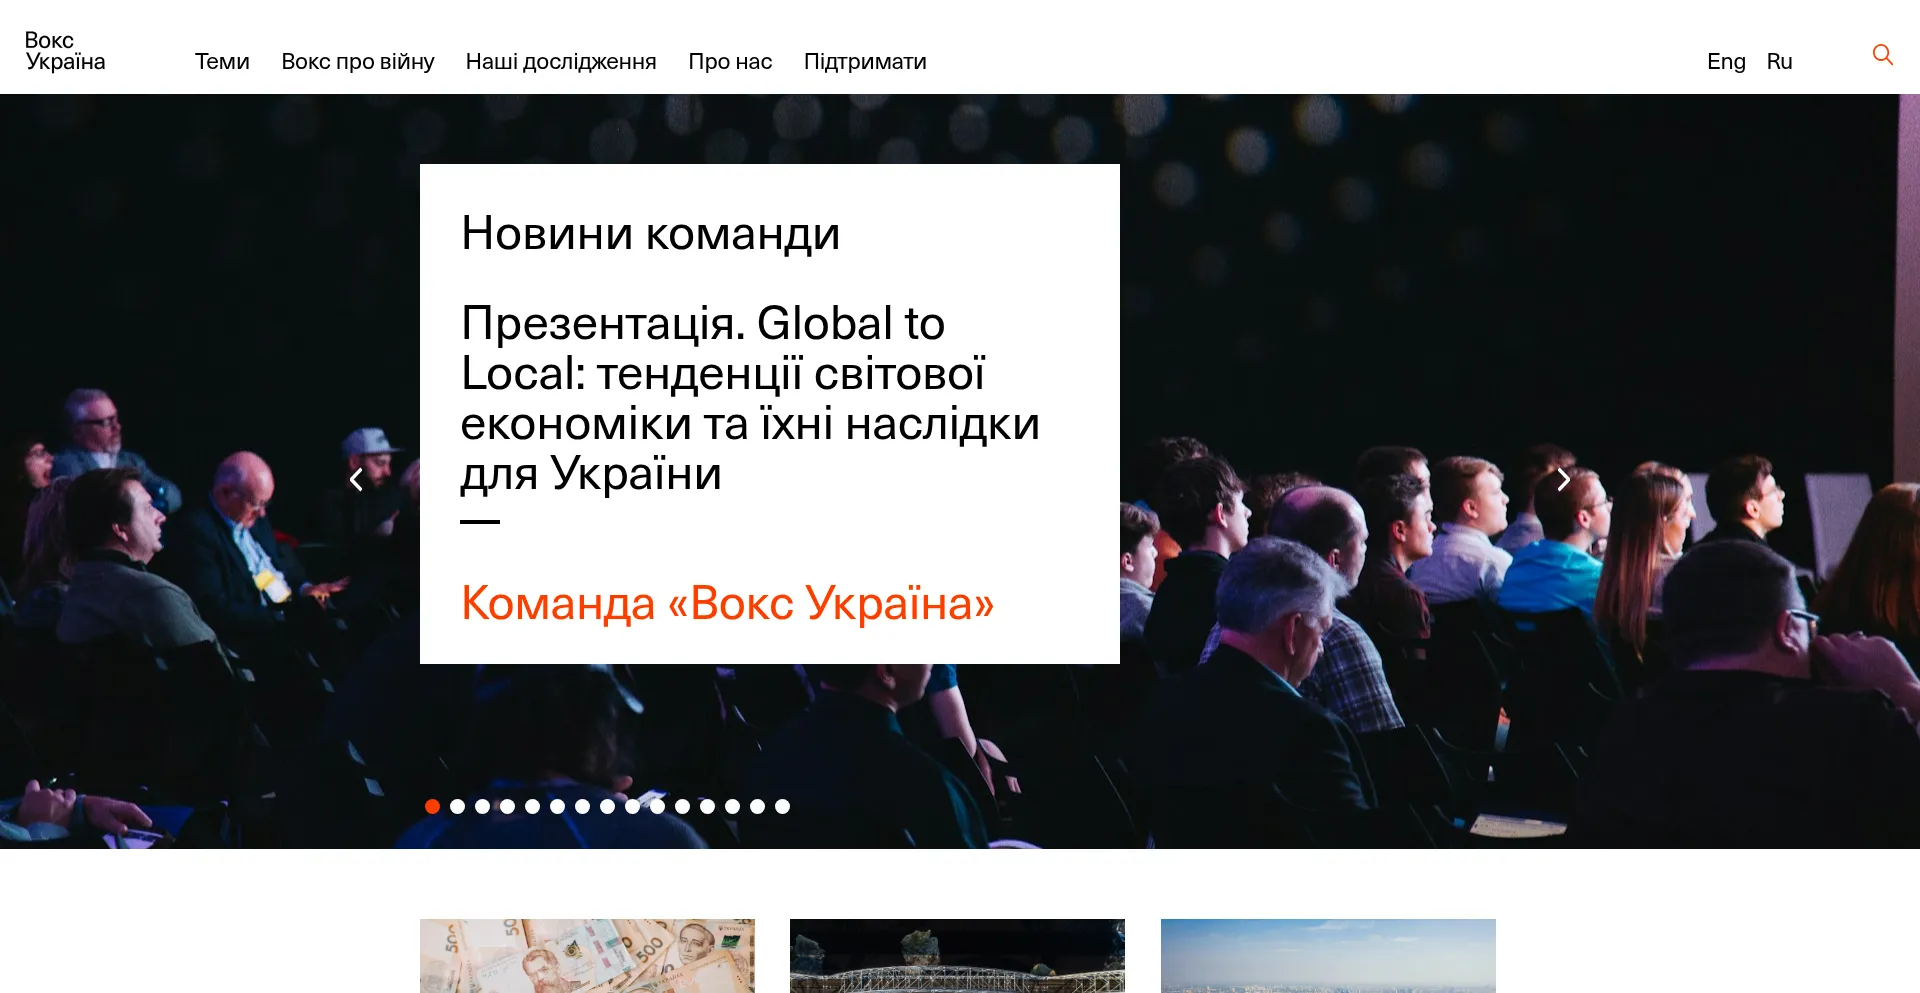Open the city skyline article thumbnail
The width and height of the screenshot is (1920, 993).
tap(1328, 955)
